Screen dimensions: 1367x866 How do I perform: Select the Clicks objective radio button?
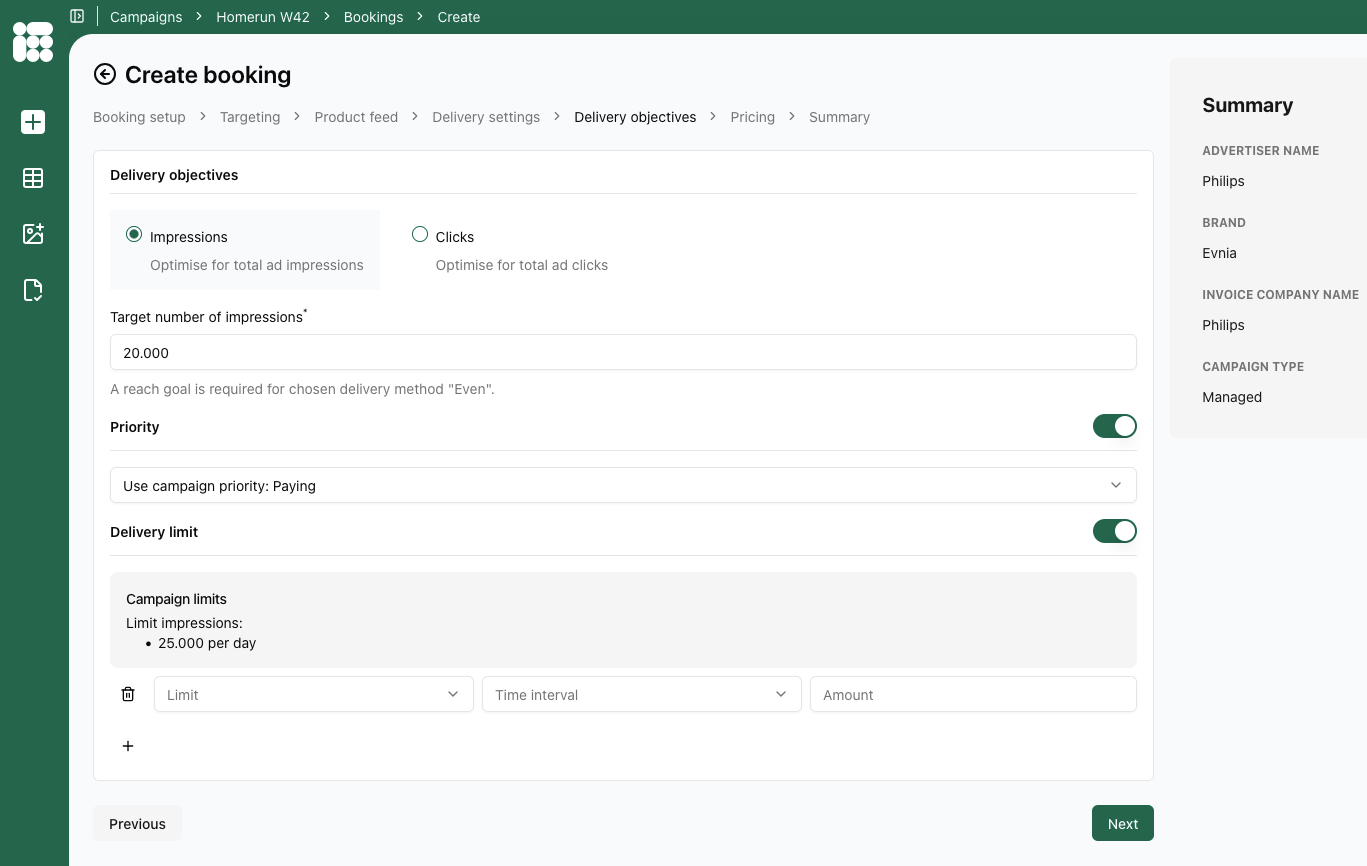point(420,235)
